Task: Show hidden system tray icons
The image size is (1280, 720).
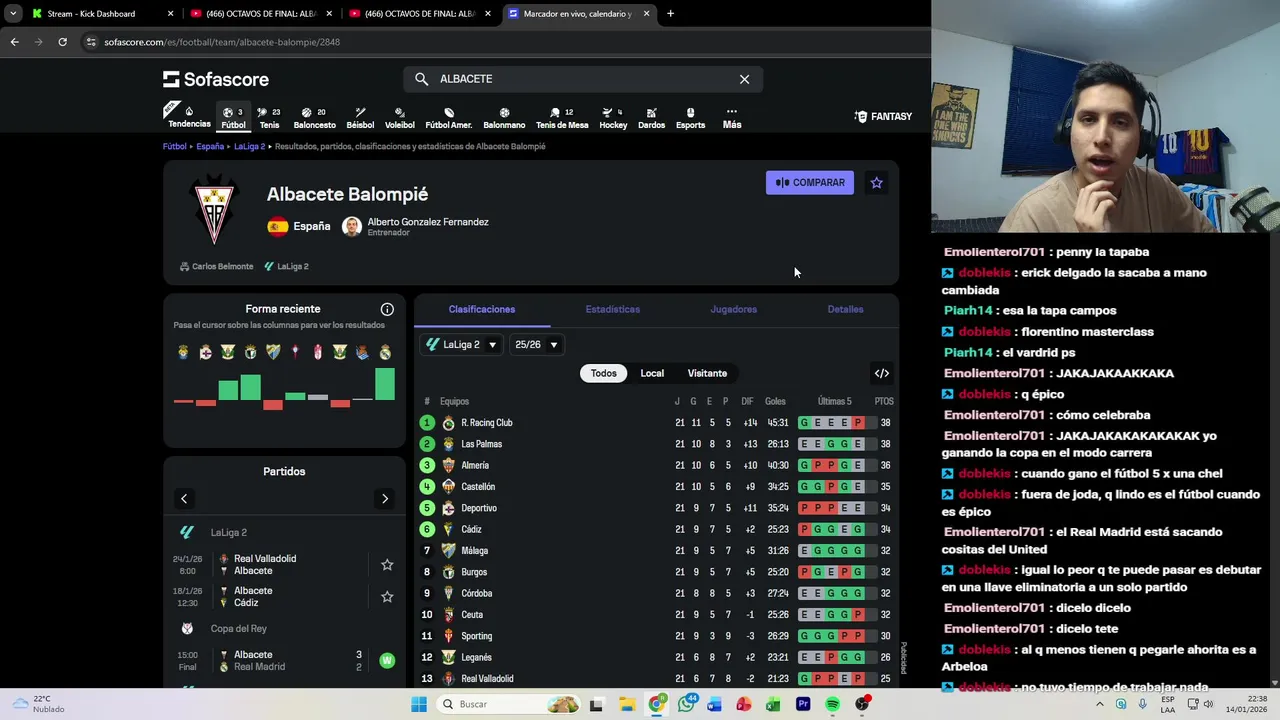Action: [x=1100, y=705]
